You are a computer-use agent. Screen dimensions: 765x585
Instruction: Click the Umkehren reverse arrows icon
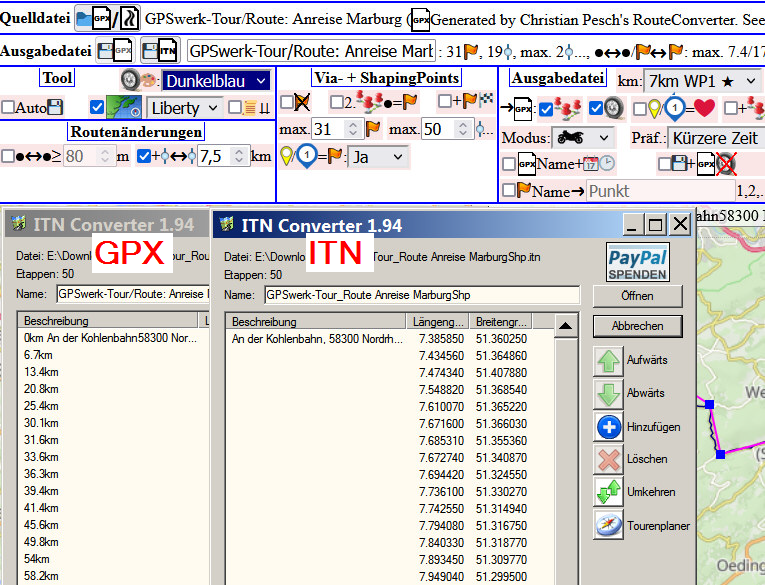(x=608, y=492)
